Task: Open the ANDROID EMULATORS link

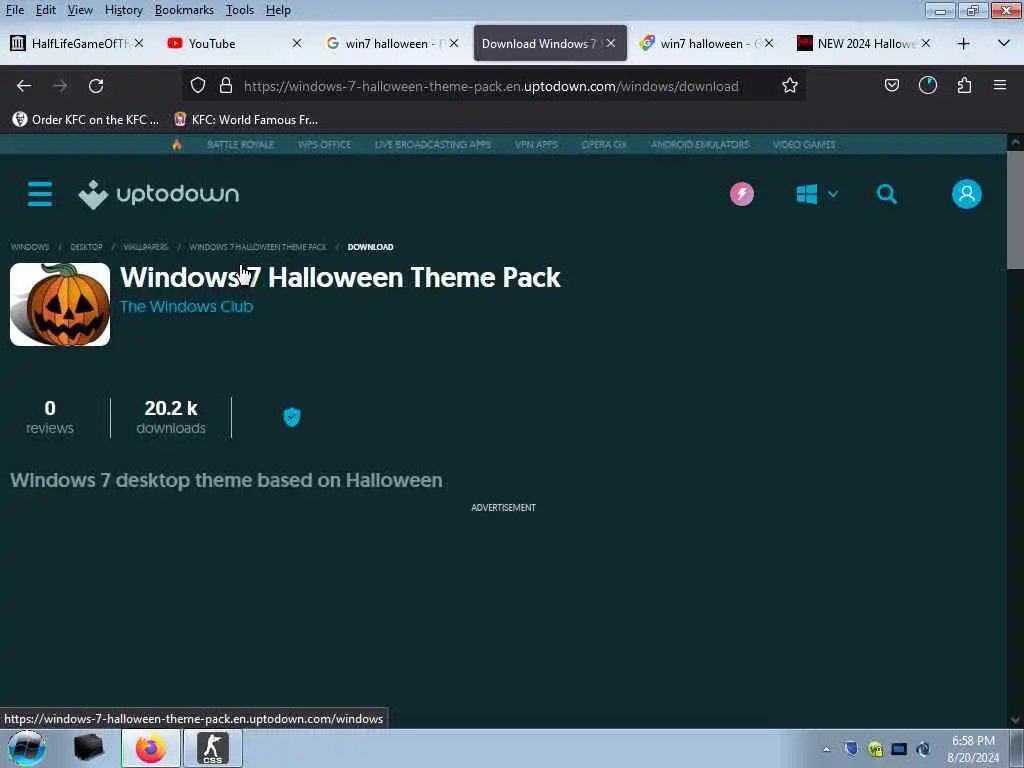Action: tap(700, 144)
